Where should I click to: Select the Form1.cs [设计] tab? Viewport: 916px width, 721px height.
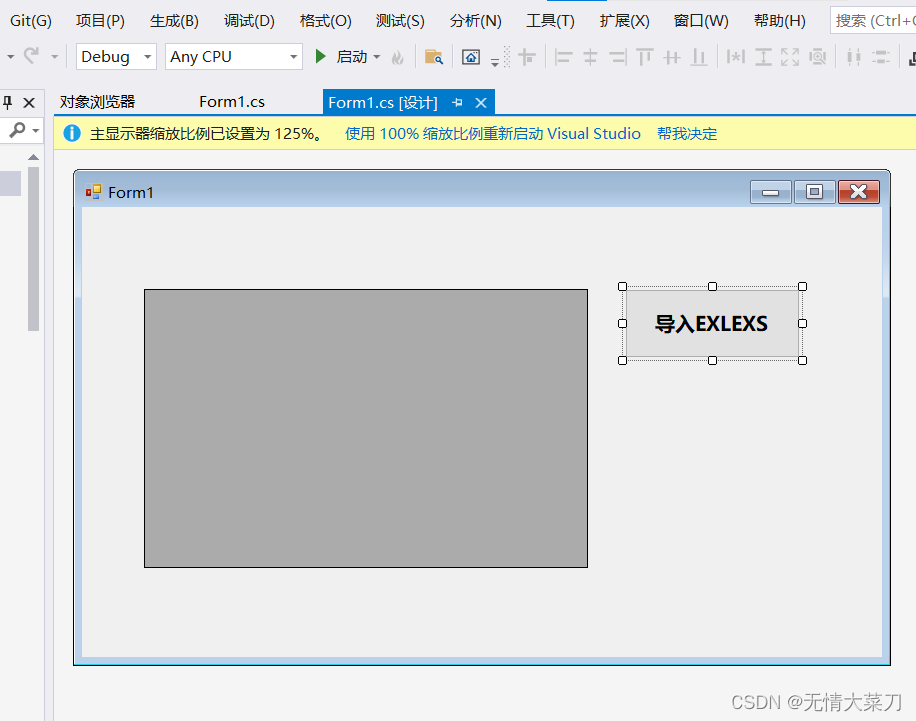(x=383, y=103)
